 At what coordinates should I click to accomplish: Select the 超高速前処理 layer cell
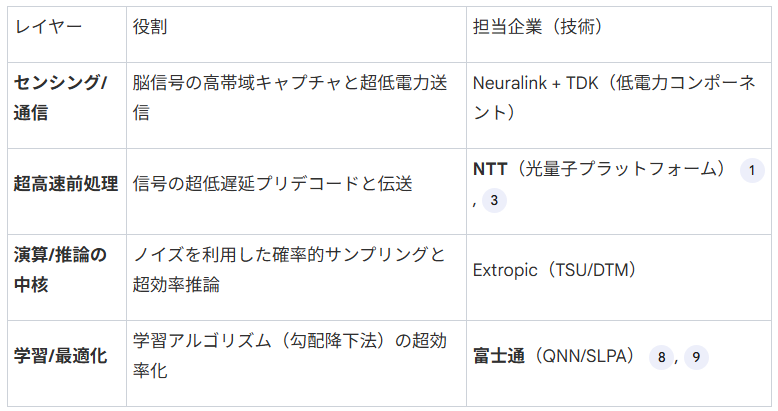(x=66, y=184)
